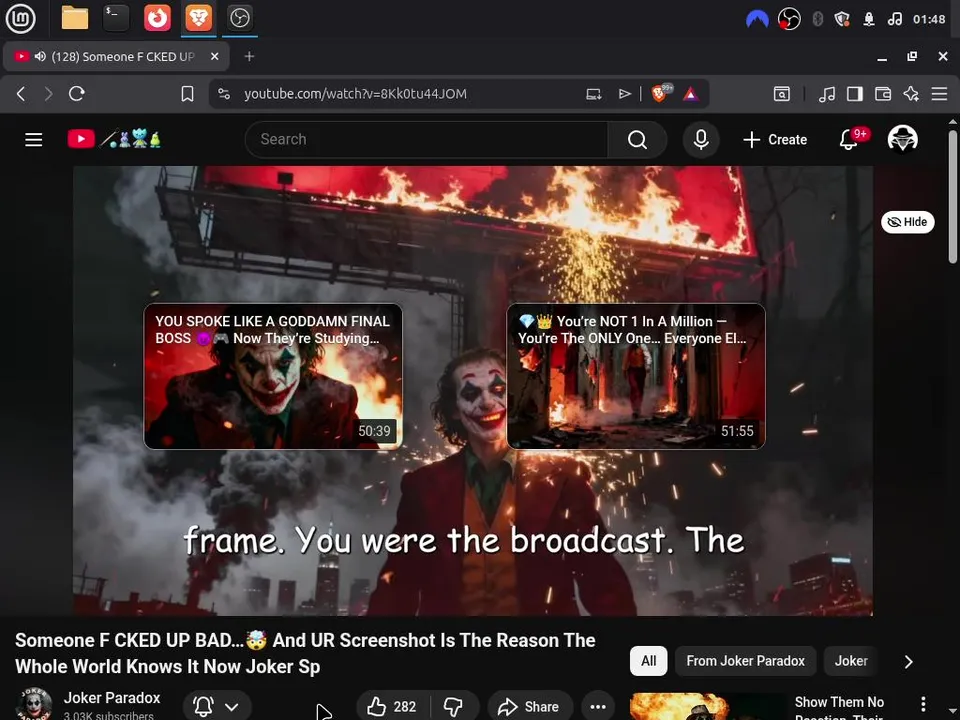Mute the tab via its speaker icon
960x720 pixels.
40,56
